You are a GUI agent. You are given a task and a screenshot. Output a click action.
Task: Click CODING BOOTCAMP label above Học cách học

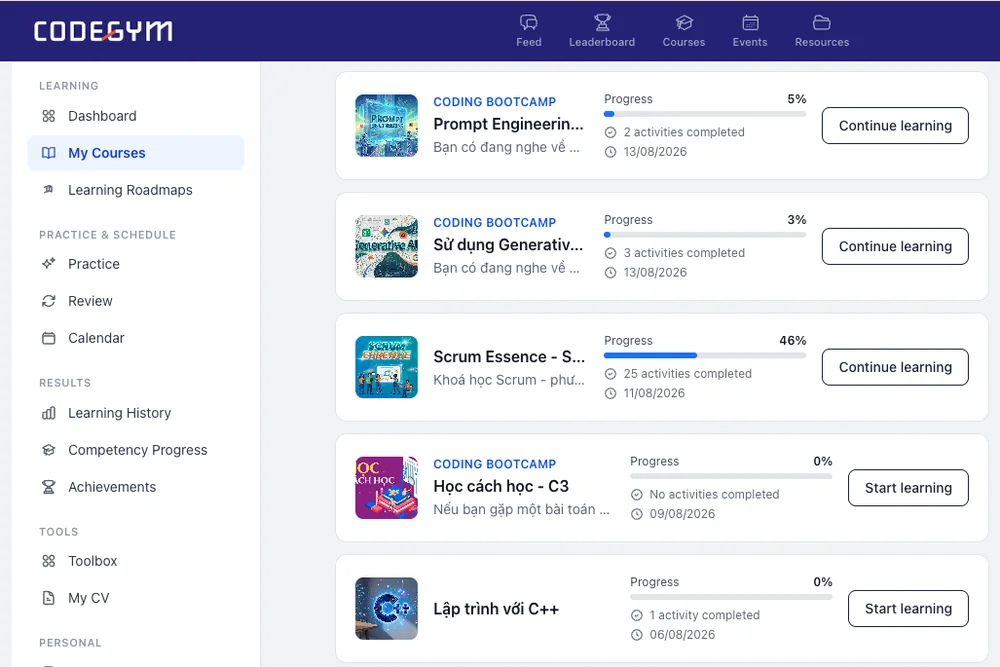pos(494,464)
